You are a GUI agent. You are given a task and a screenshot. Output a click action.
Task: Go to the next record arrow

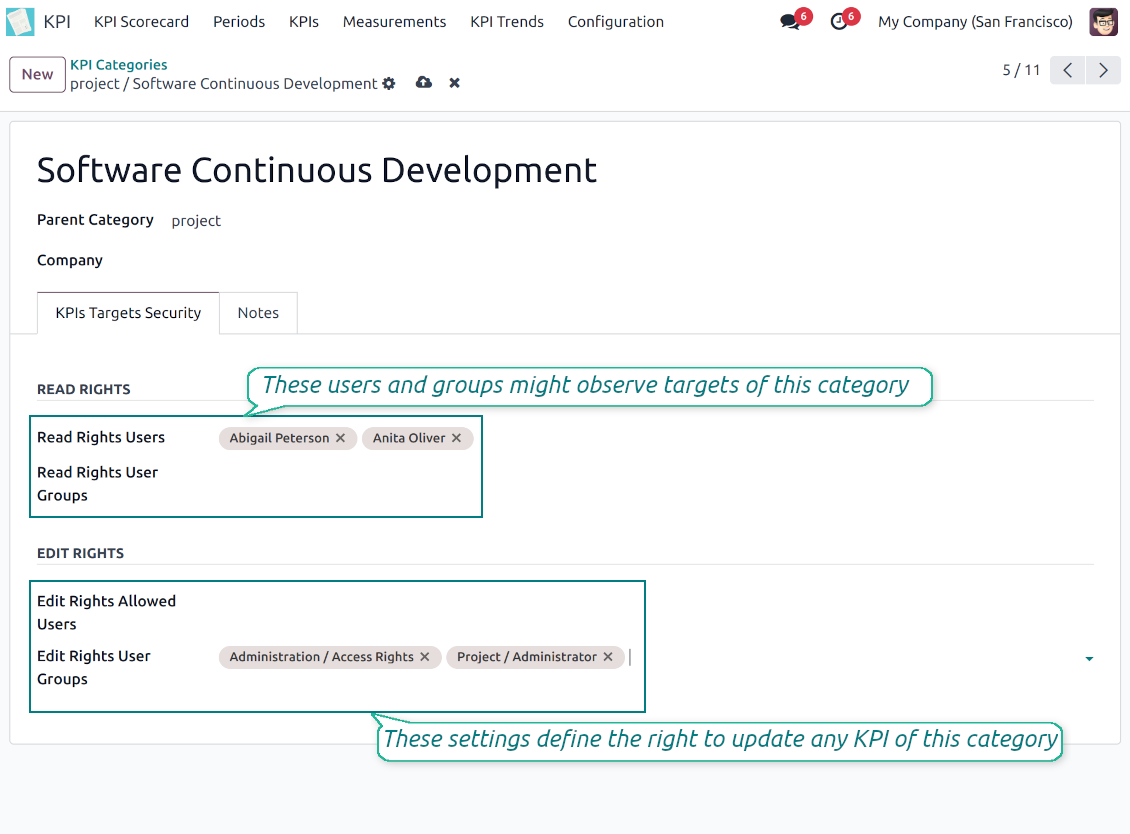tap(1103, 70)
